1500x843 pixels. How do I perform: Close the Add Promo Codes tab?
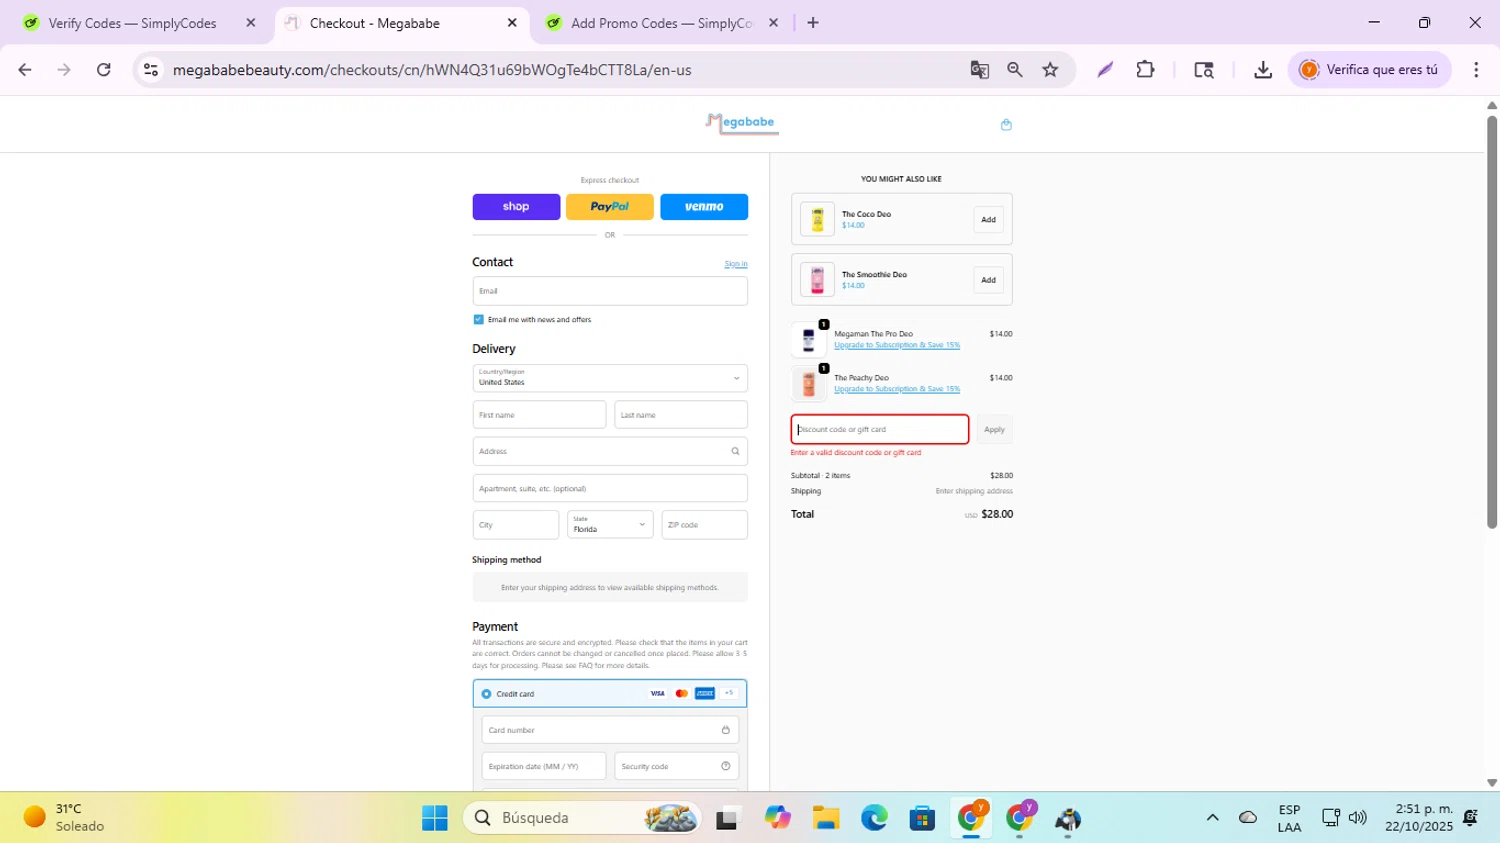click(x=773, y=23)
